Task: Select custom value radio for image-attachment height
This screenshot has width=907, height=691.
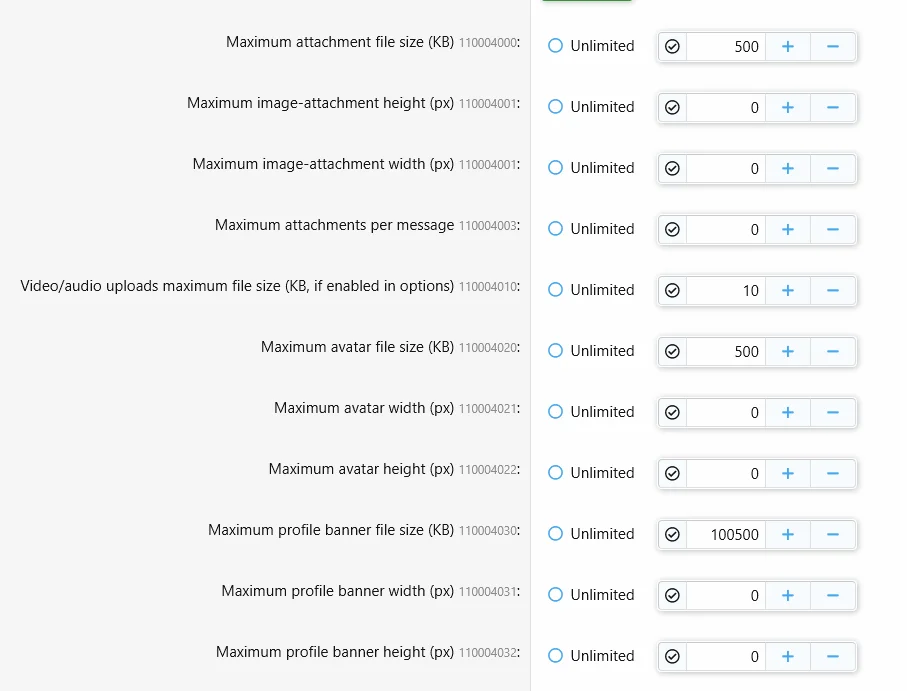Action: [672, 107]
